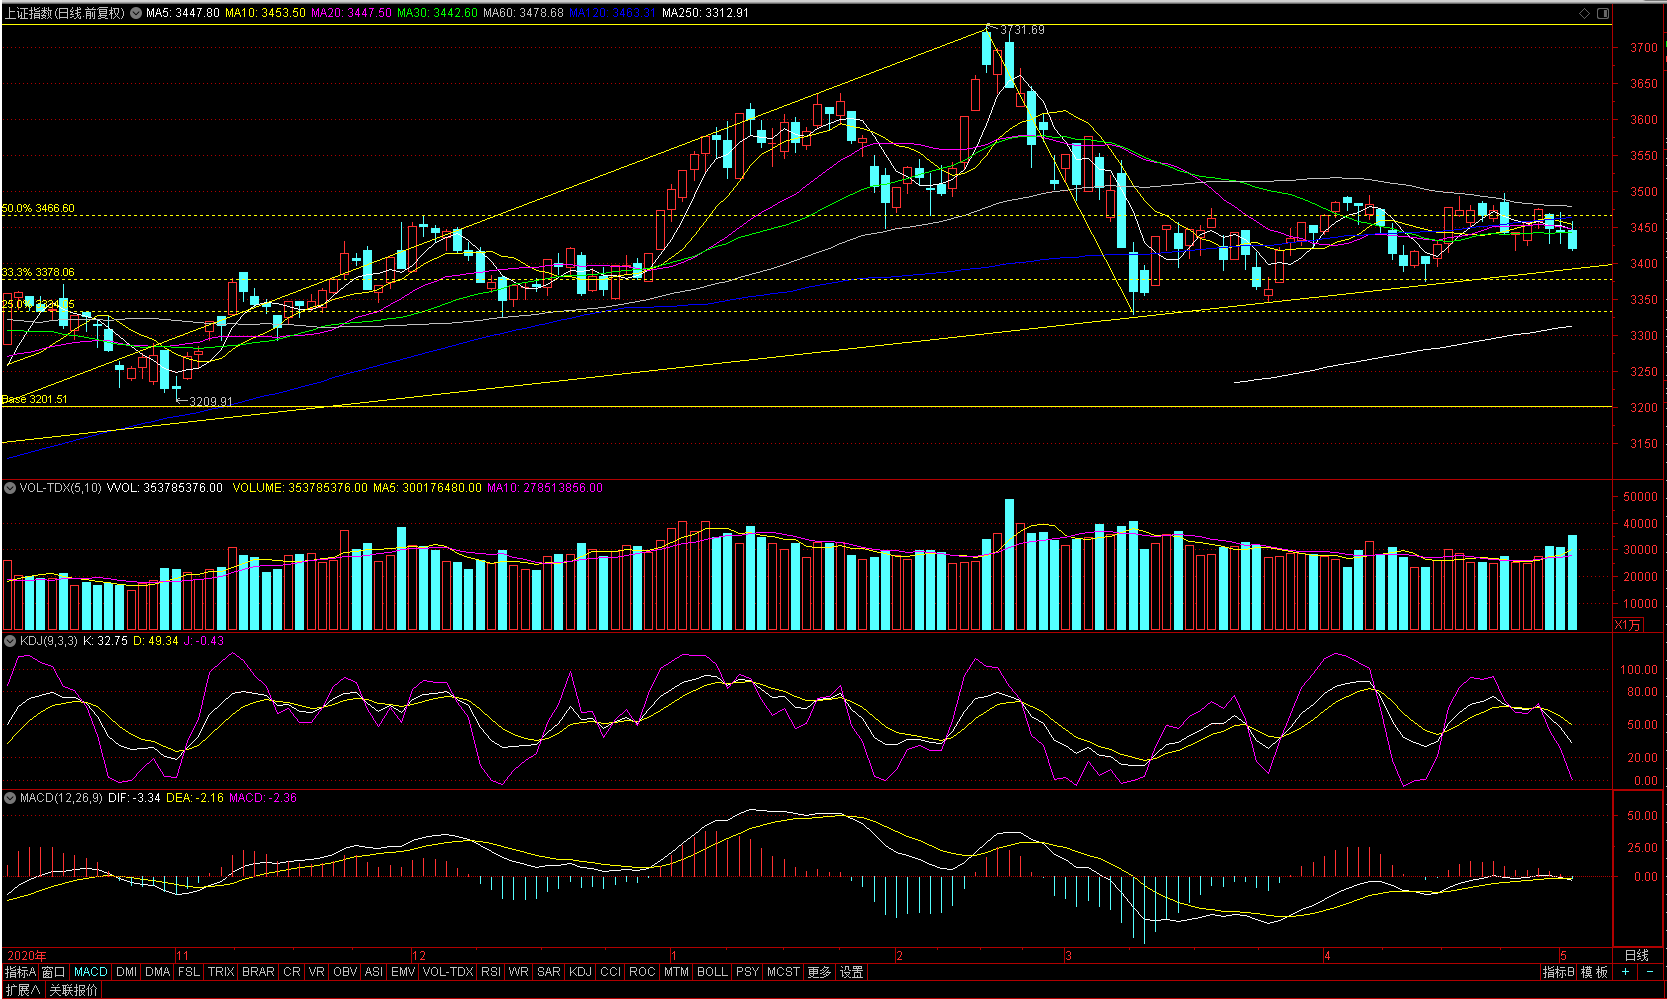The width and height of the screenshot is (1667, 999).
Task: Zoom out chart with minus button
Action: coord(1649,972)
